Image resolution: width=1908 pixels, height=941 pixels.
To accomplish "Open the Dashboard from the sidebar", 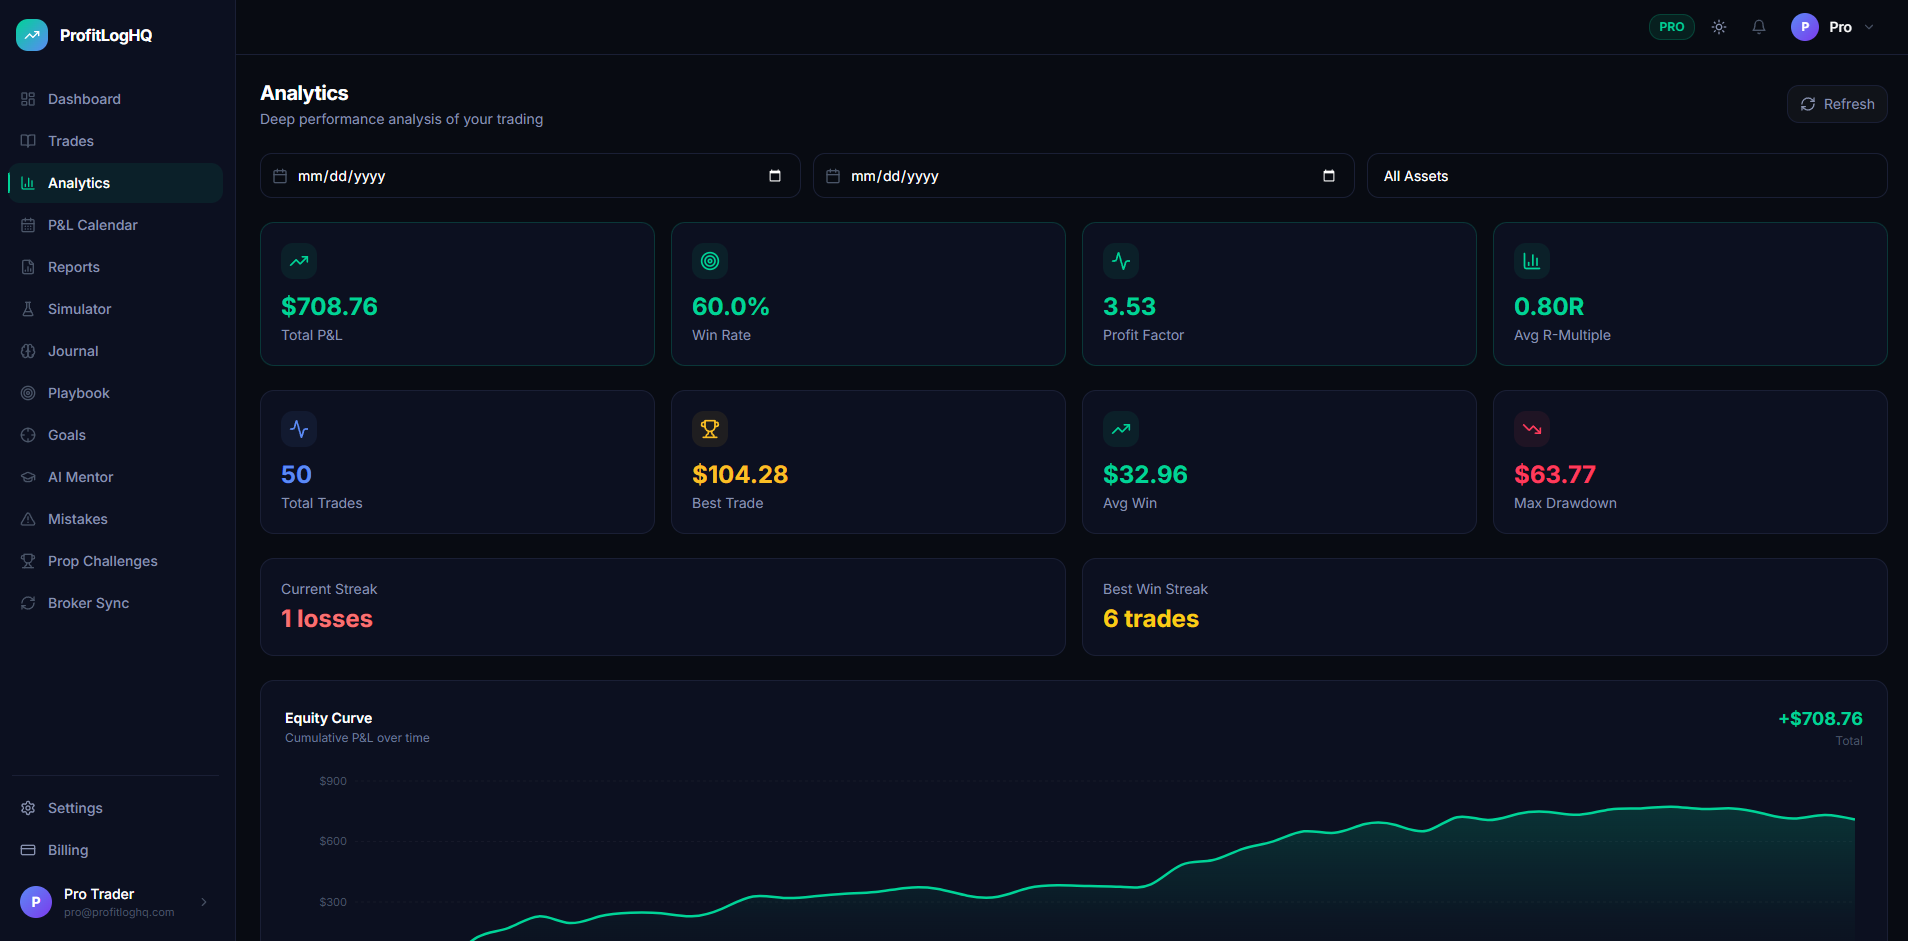I will pos(84,99).
